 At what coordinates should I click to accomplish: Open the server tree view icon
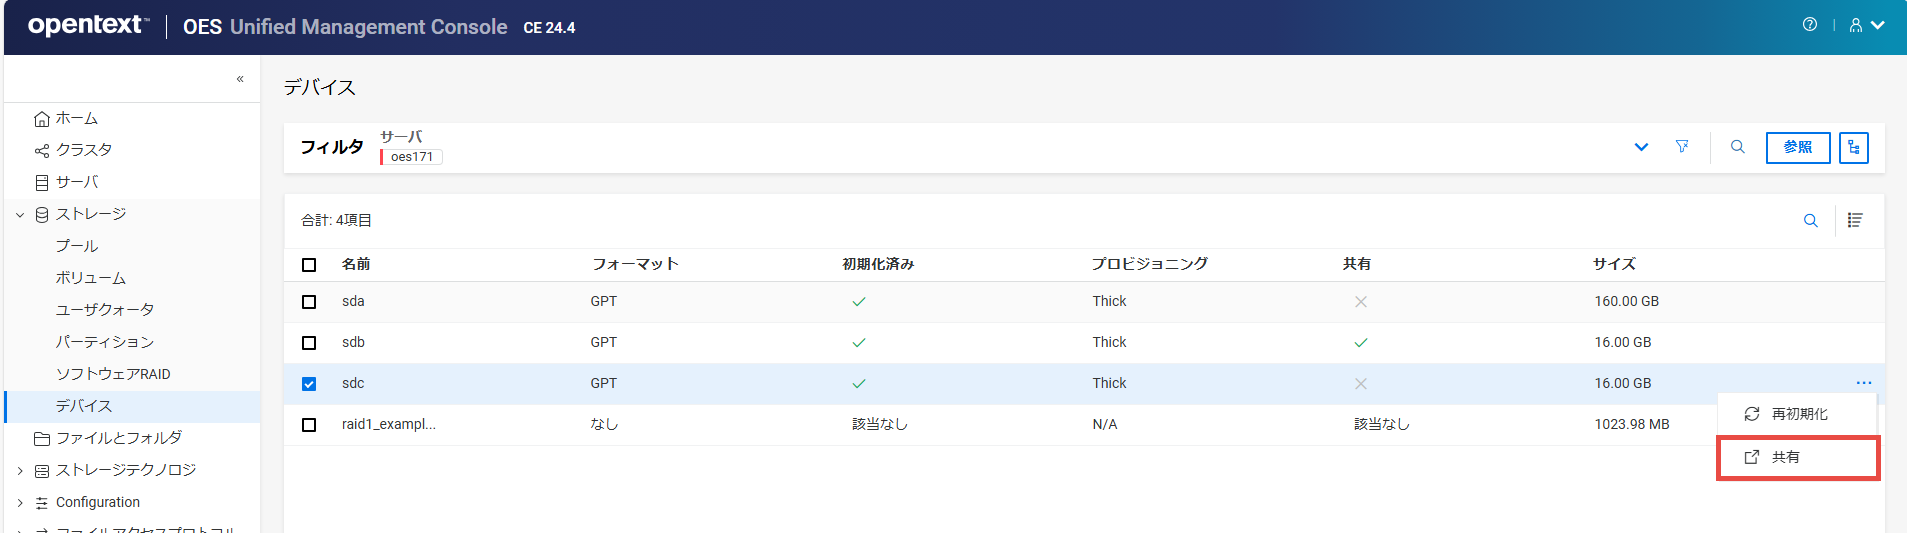pos(1854,148)
